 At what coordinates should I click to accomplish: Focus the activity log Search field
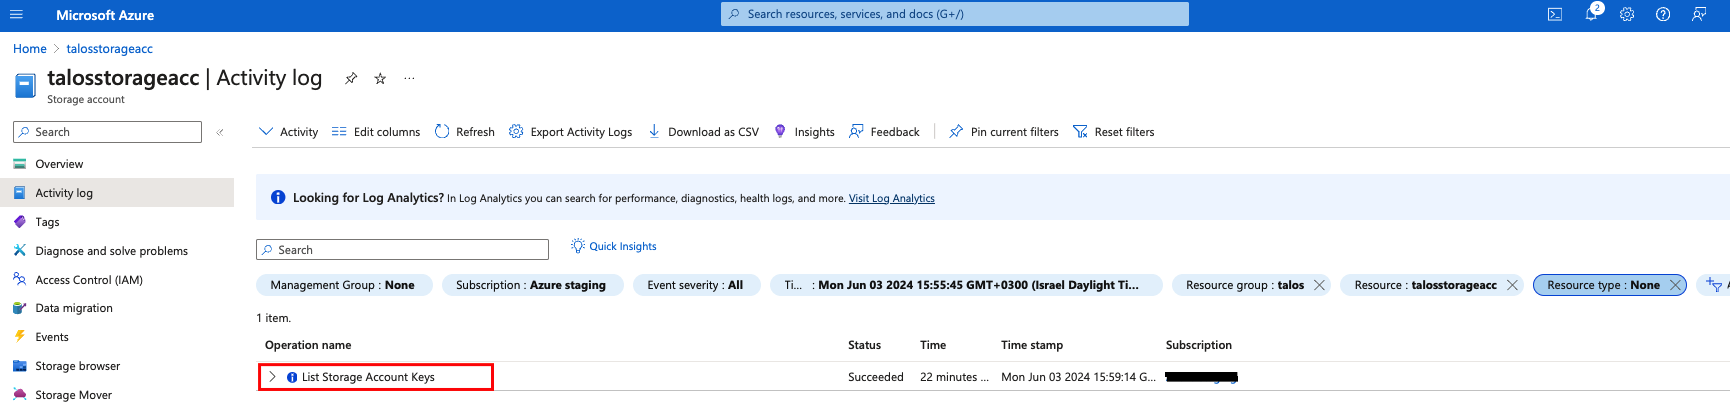click(x=402, y=250)
